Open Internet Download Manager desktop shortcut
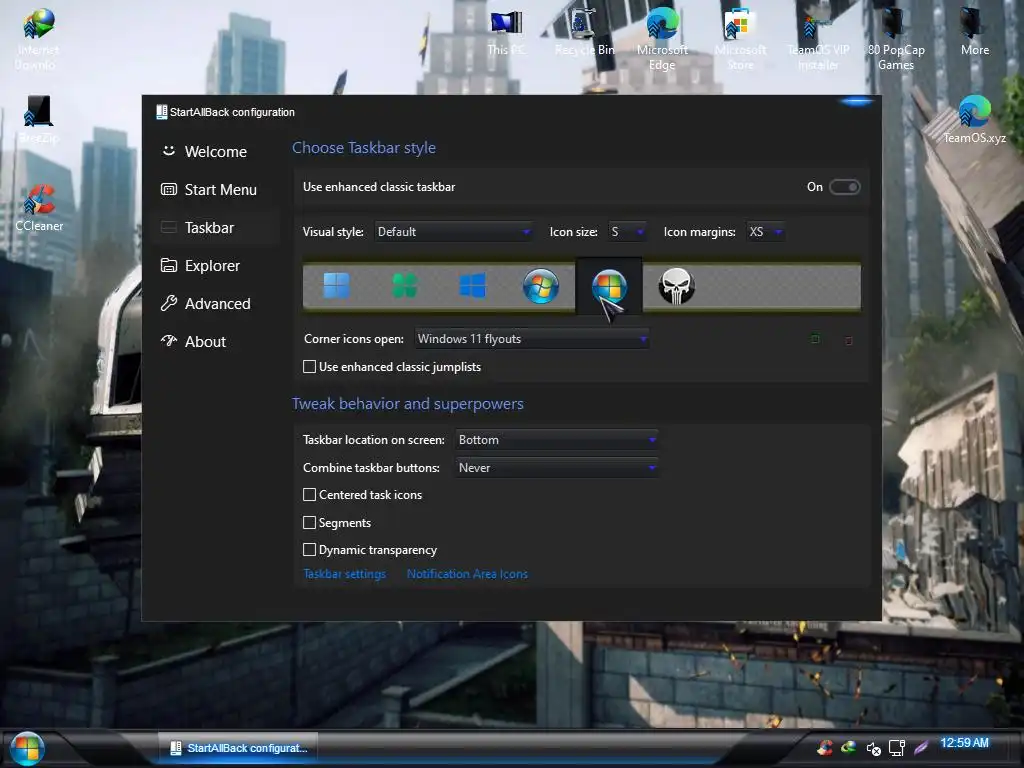This screenshot has width=1024, height=768. coord(37,39)
